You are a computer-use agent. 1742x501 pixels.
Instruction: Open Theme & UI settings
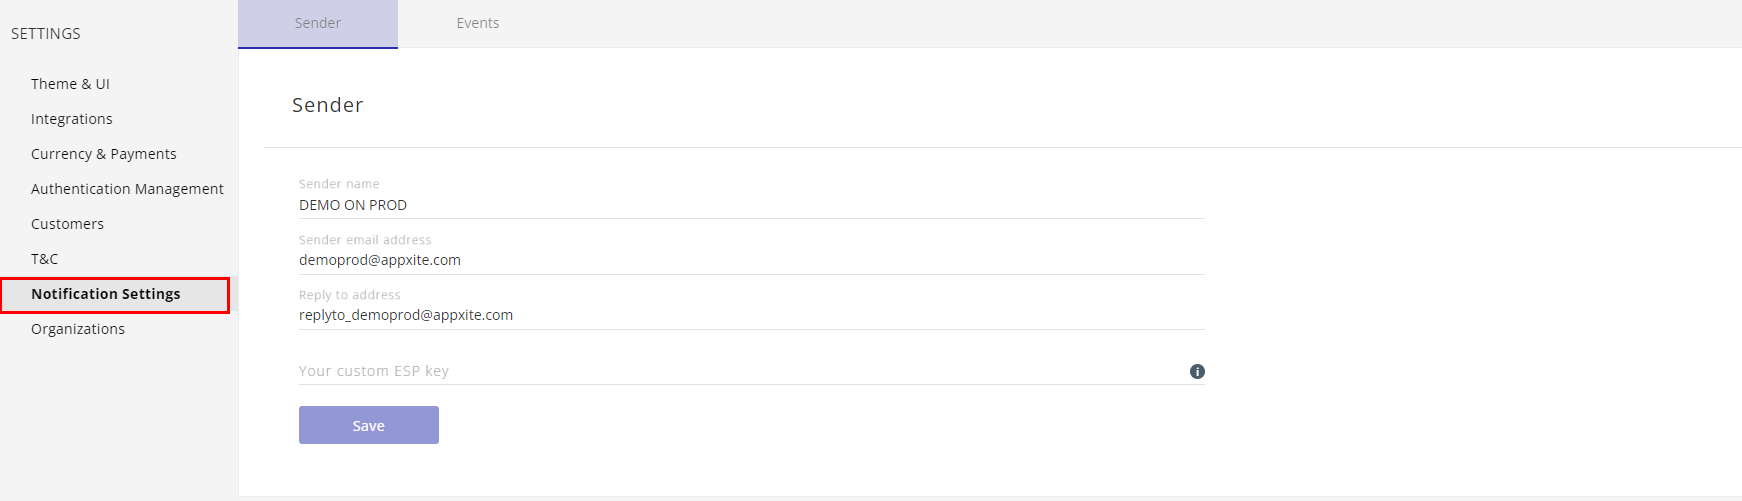[x=70, y=84]
